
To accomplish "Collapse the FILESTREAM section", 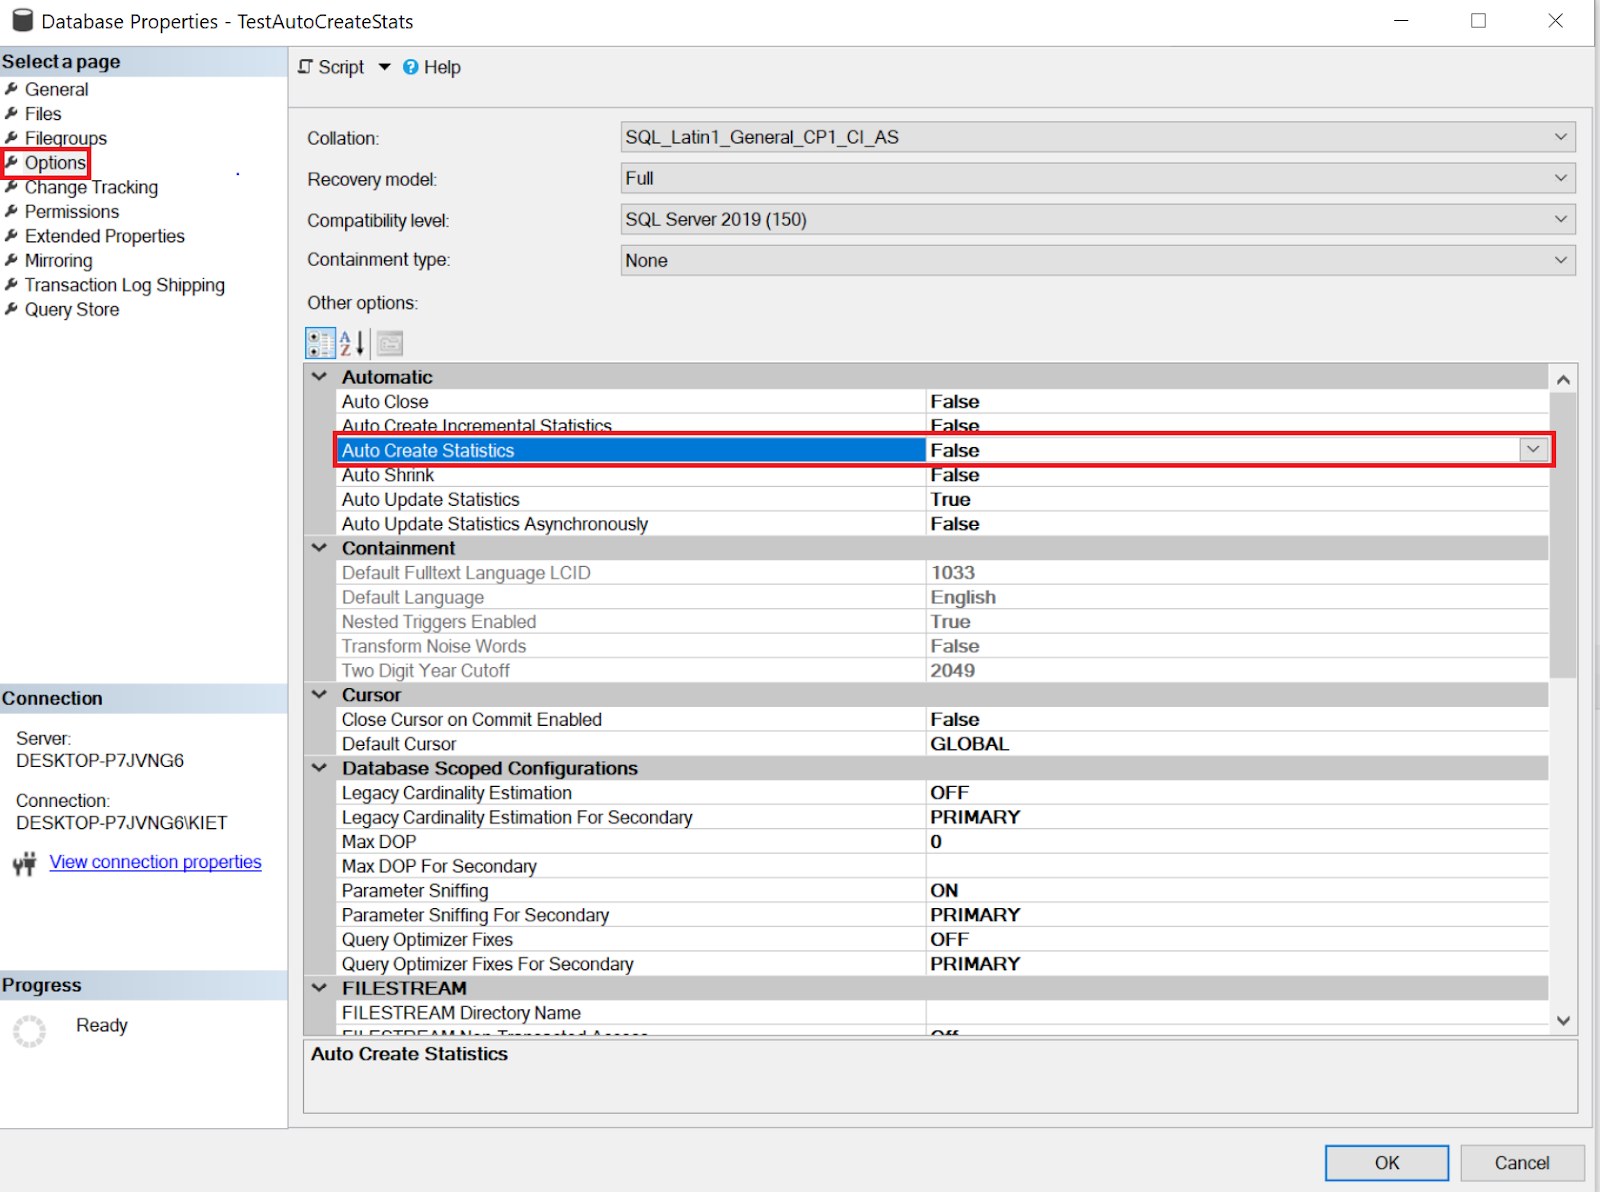I will click(320, 988).
